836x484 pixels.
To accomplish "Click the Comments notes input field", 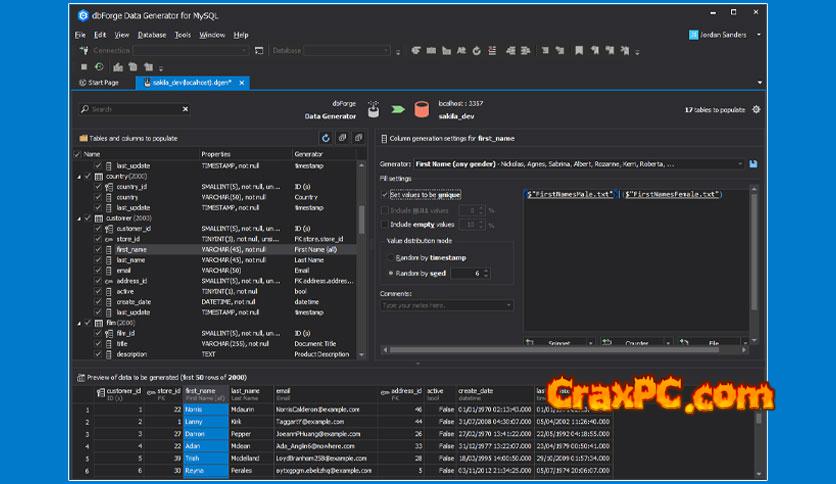I will pos(446,305).
